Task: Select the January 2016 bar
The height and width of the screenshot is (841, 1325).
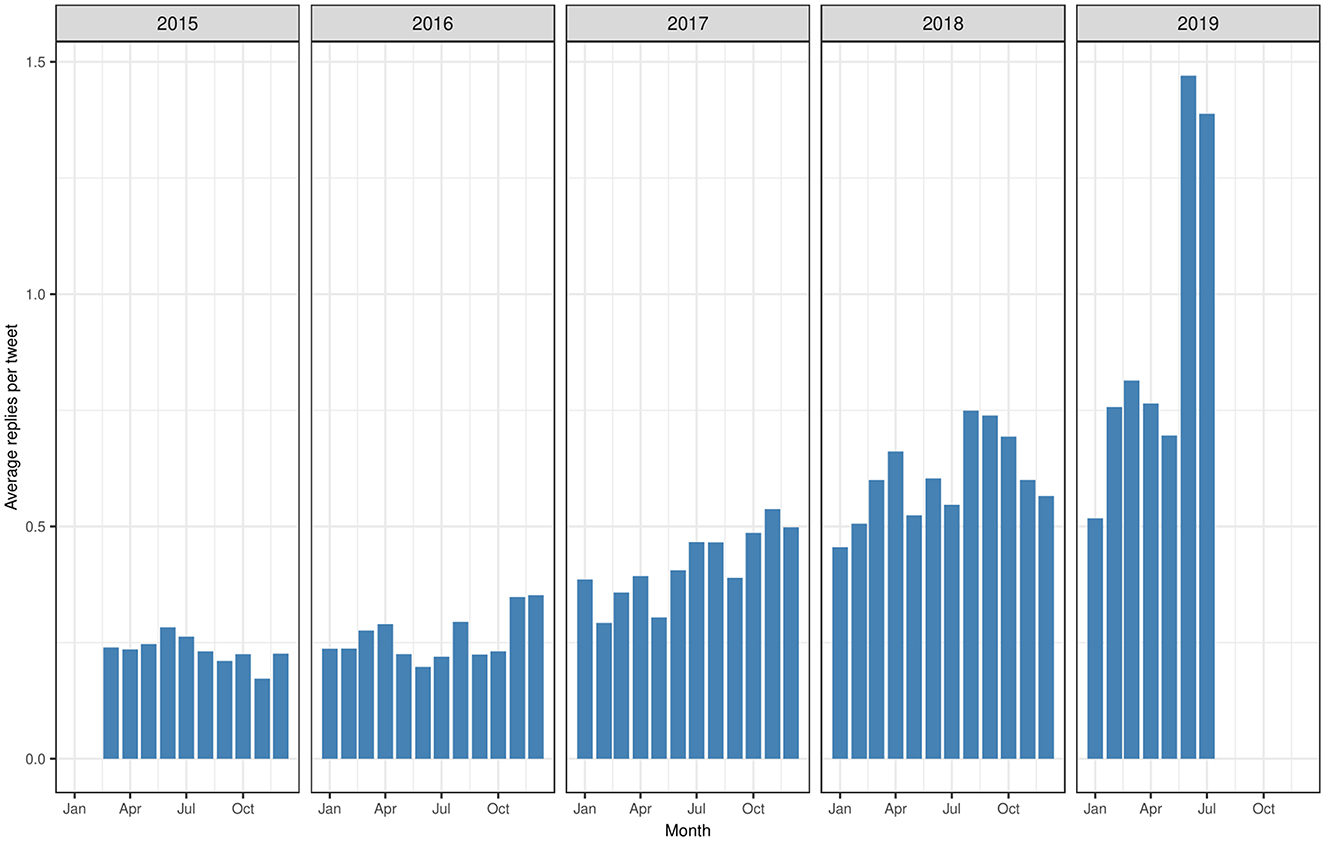Action: pyautogui.click(x=329, y=704)
